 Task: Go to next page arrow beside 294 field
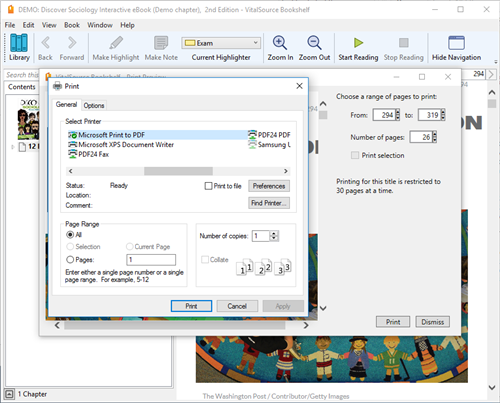click(x=491, y=74)
